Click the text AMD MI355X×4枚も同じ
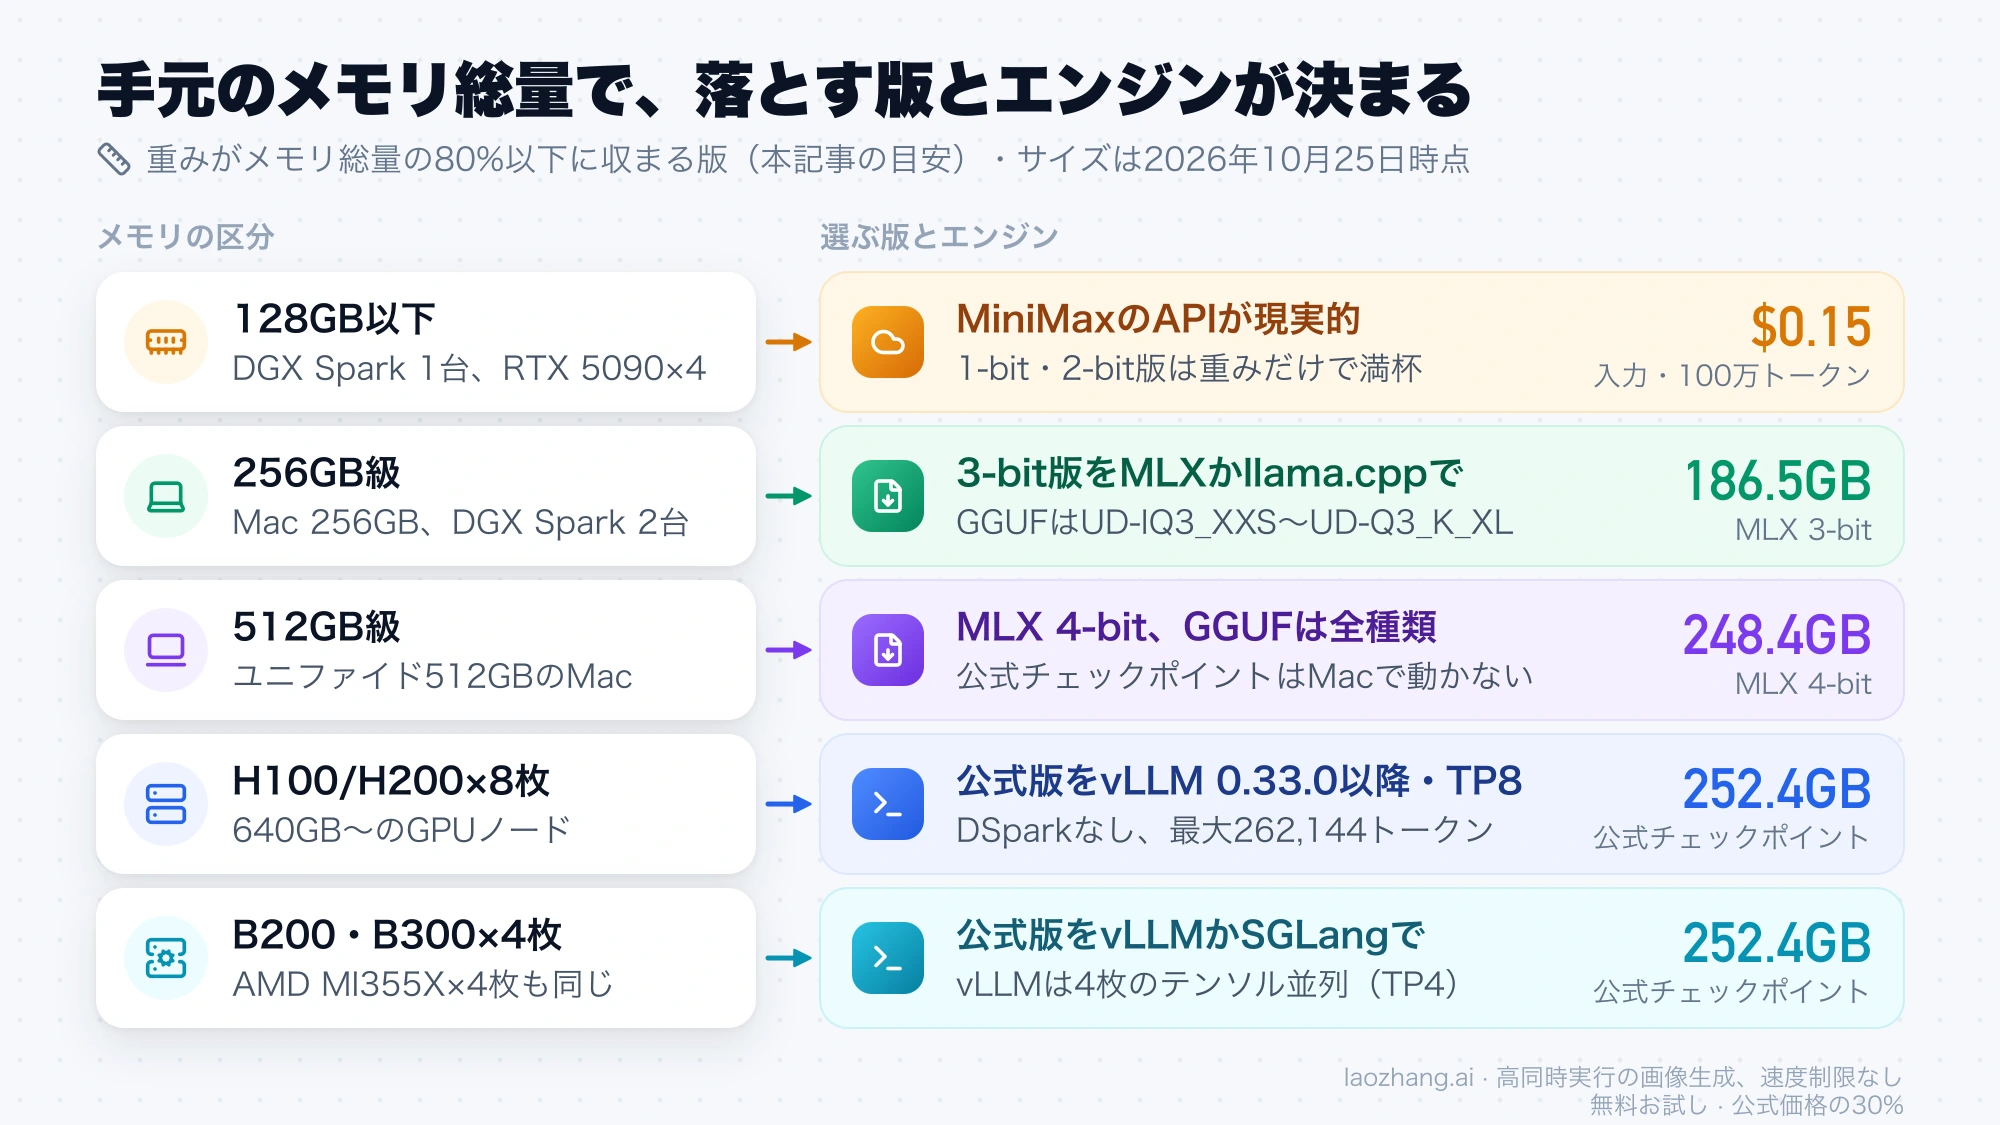The image size is (2000, 1125). [423, 985]
